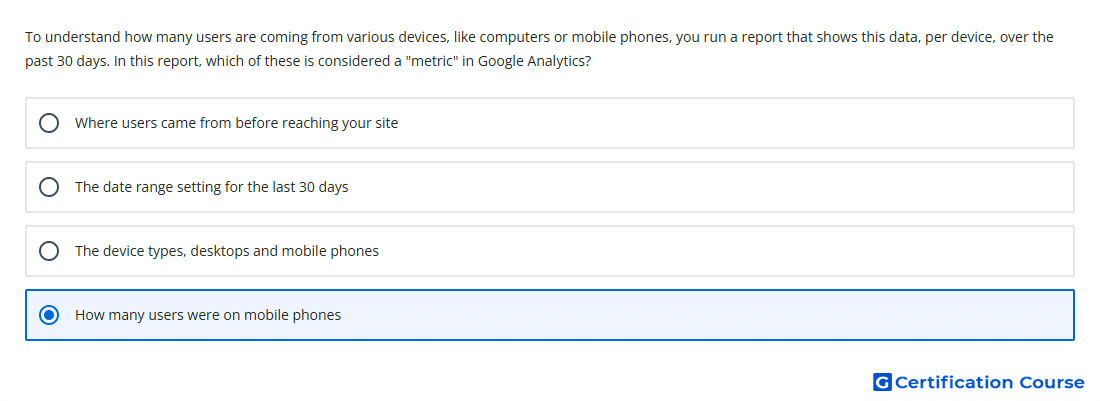The width and height of the screenshot is (1100, 401).
Task: Select radio button for date range option
Action: [49, 187]
